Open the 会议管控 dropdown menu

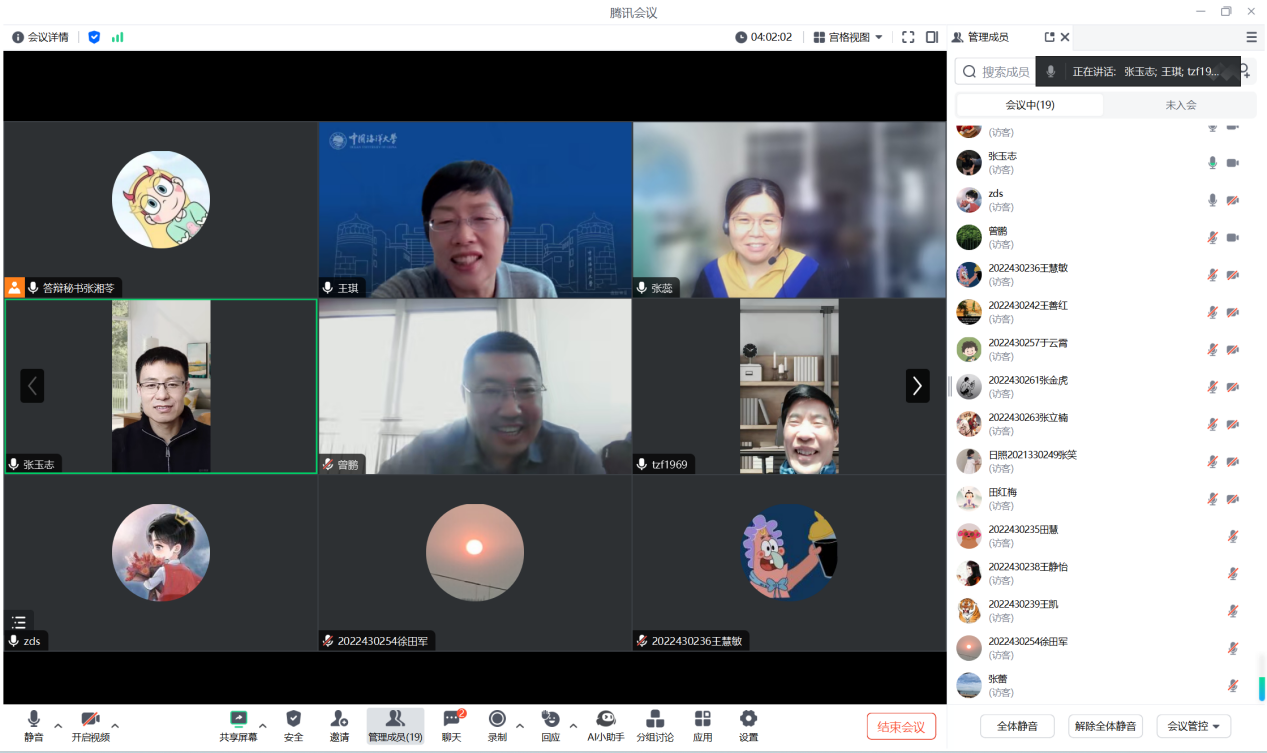[1193, 726]
